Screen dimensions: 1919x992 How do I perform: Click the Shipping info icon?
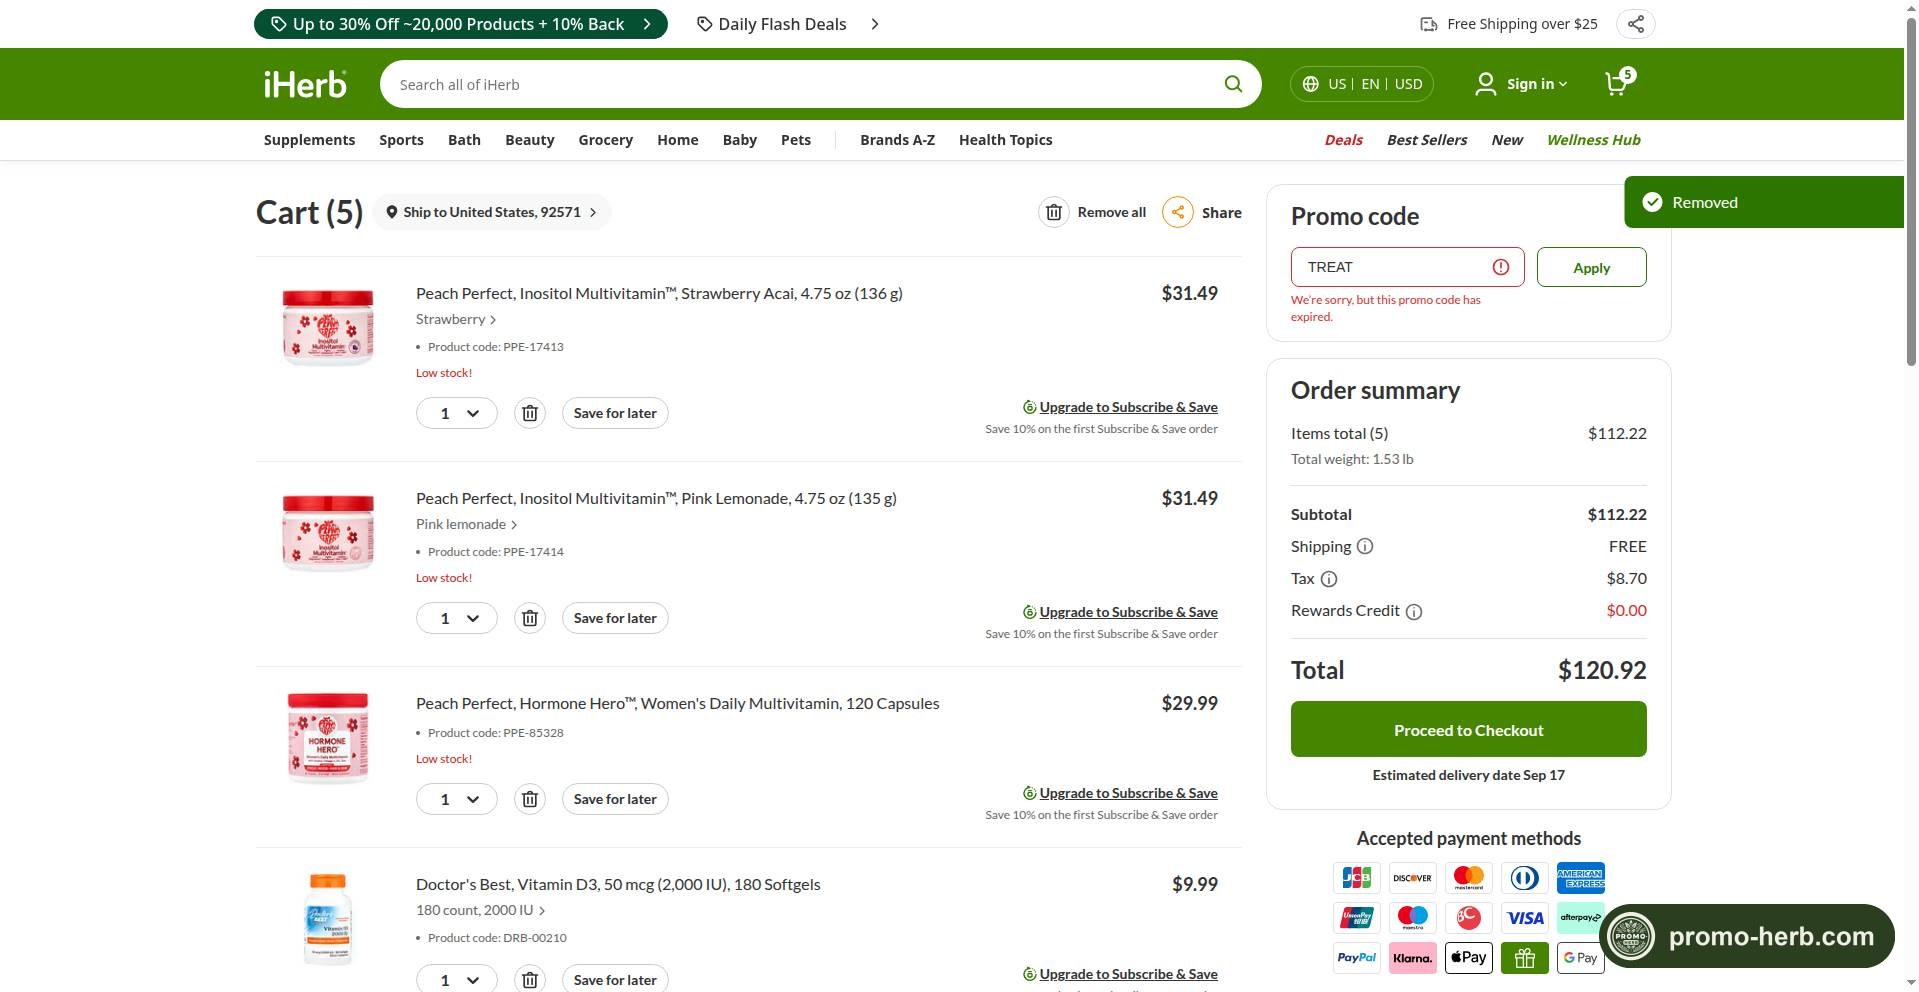tap(1365, 546)
